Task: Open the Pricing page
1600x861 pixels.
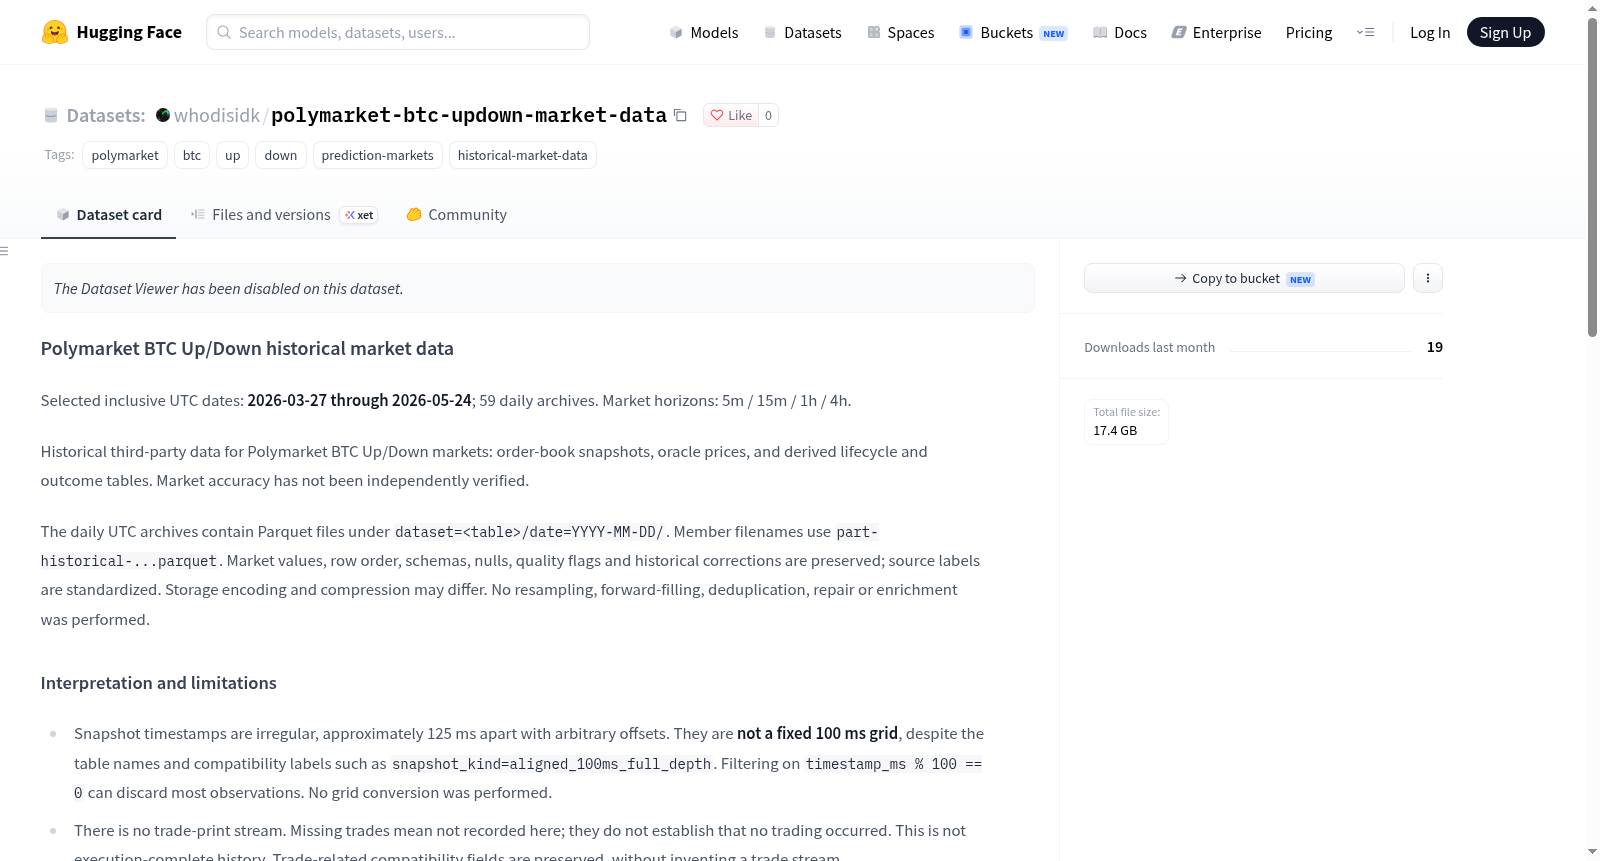Action: (x=1309, y=32)
